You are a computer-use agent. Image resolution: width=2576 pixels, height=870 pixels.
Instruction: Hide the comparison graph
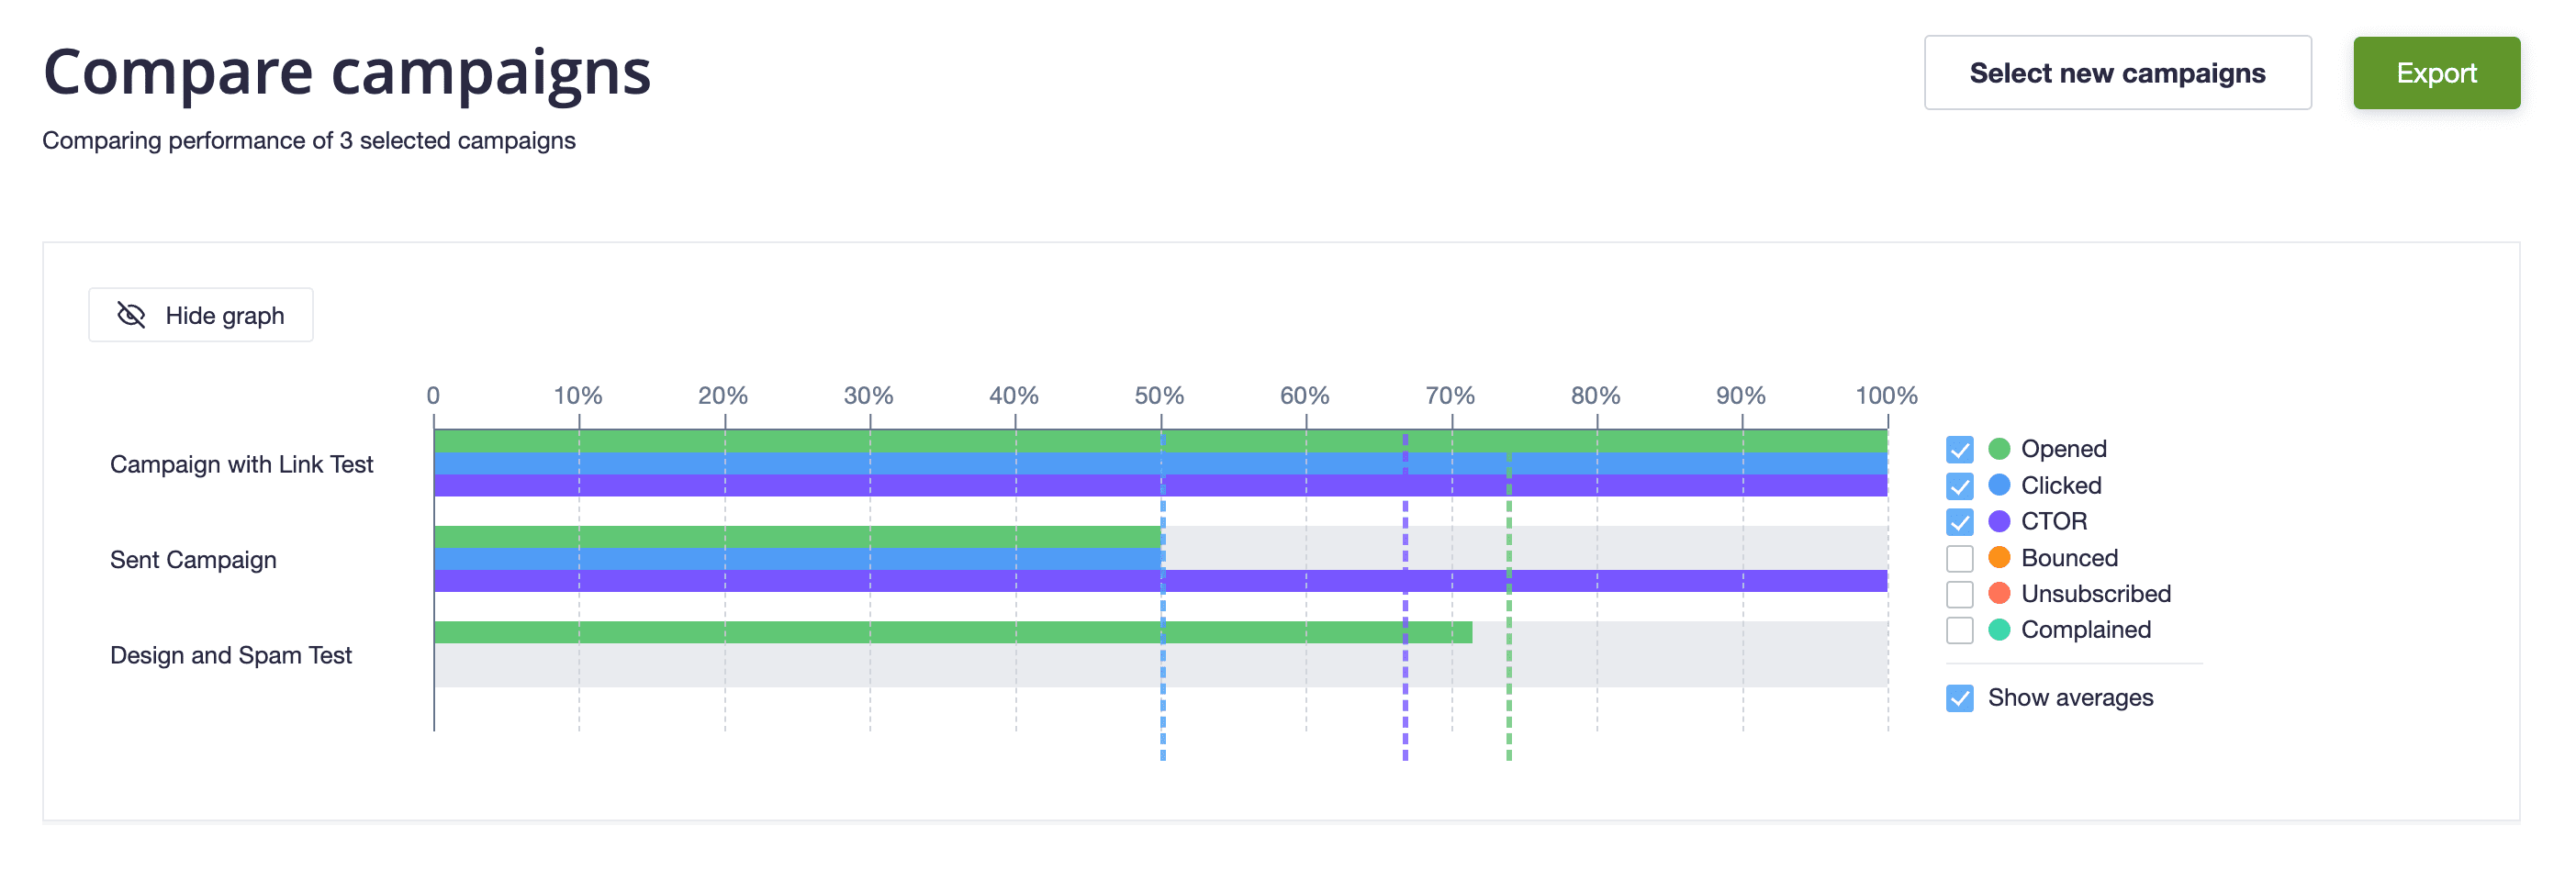coord(200,314)
